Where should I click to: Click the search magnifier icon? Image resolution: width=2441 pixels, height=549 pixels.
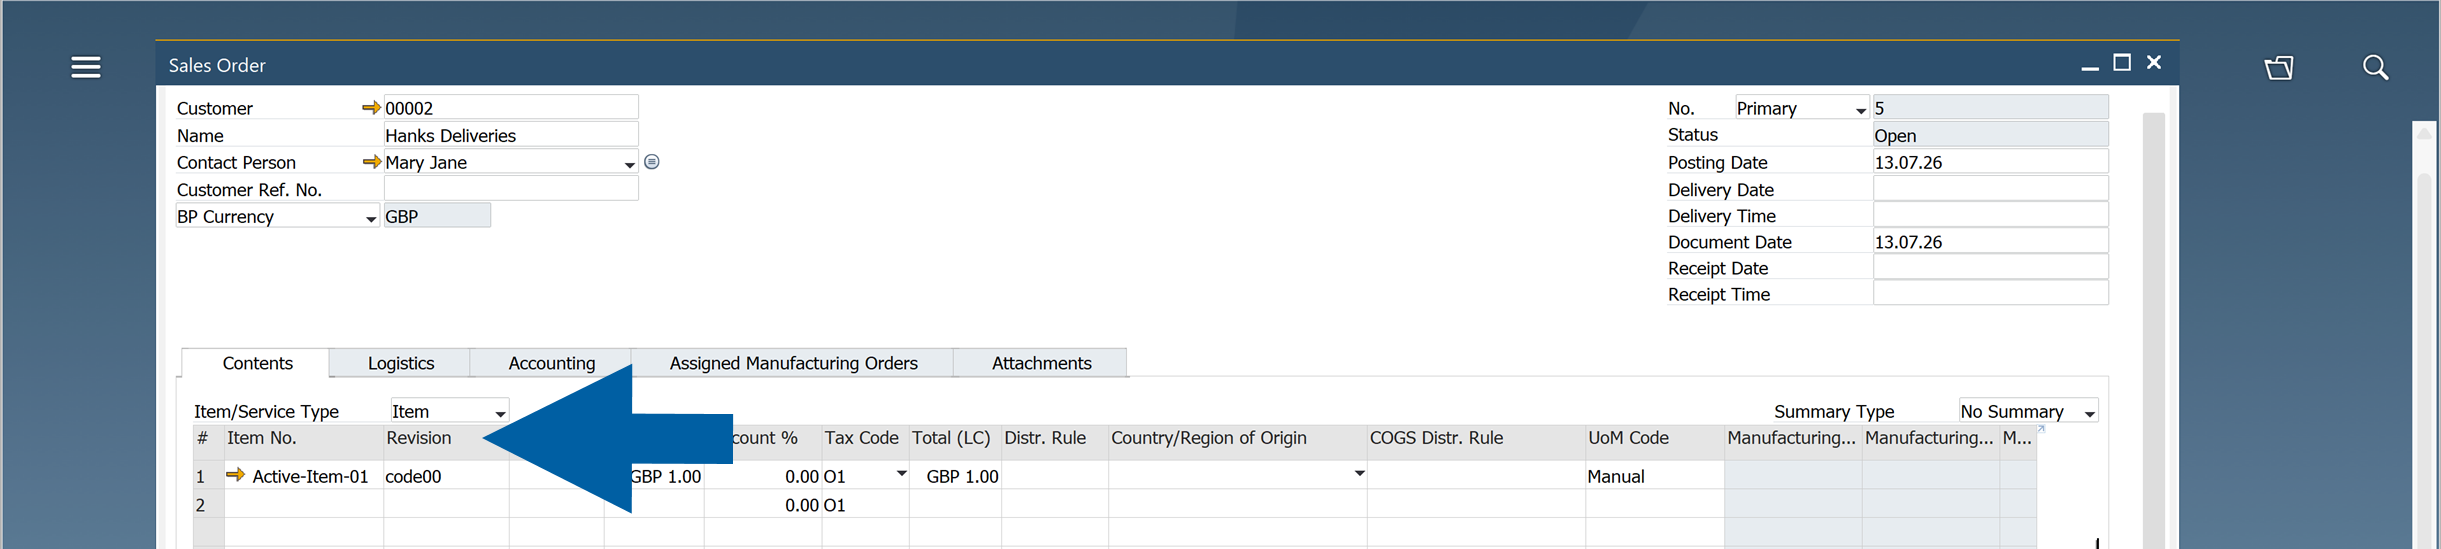(2375, 67)
